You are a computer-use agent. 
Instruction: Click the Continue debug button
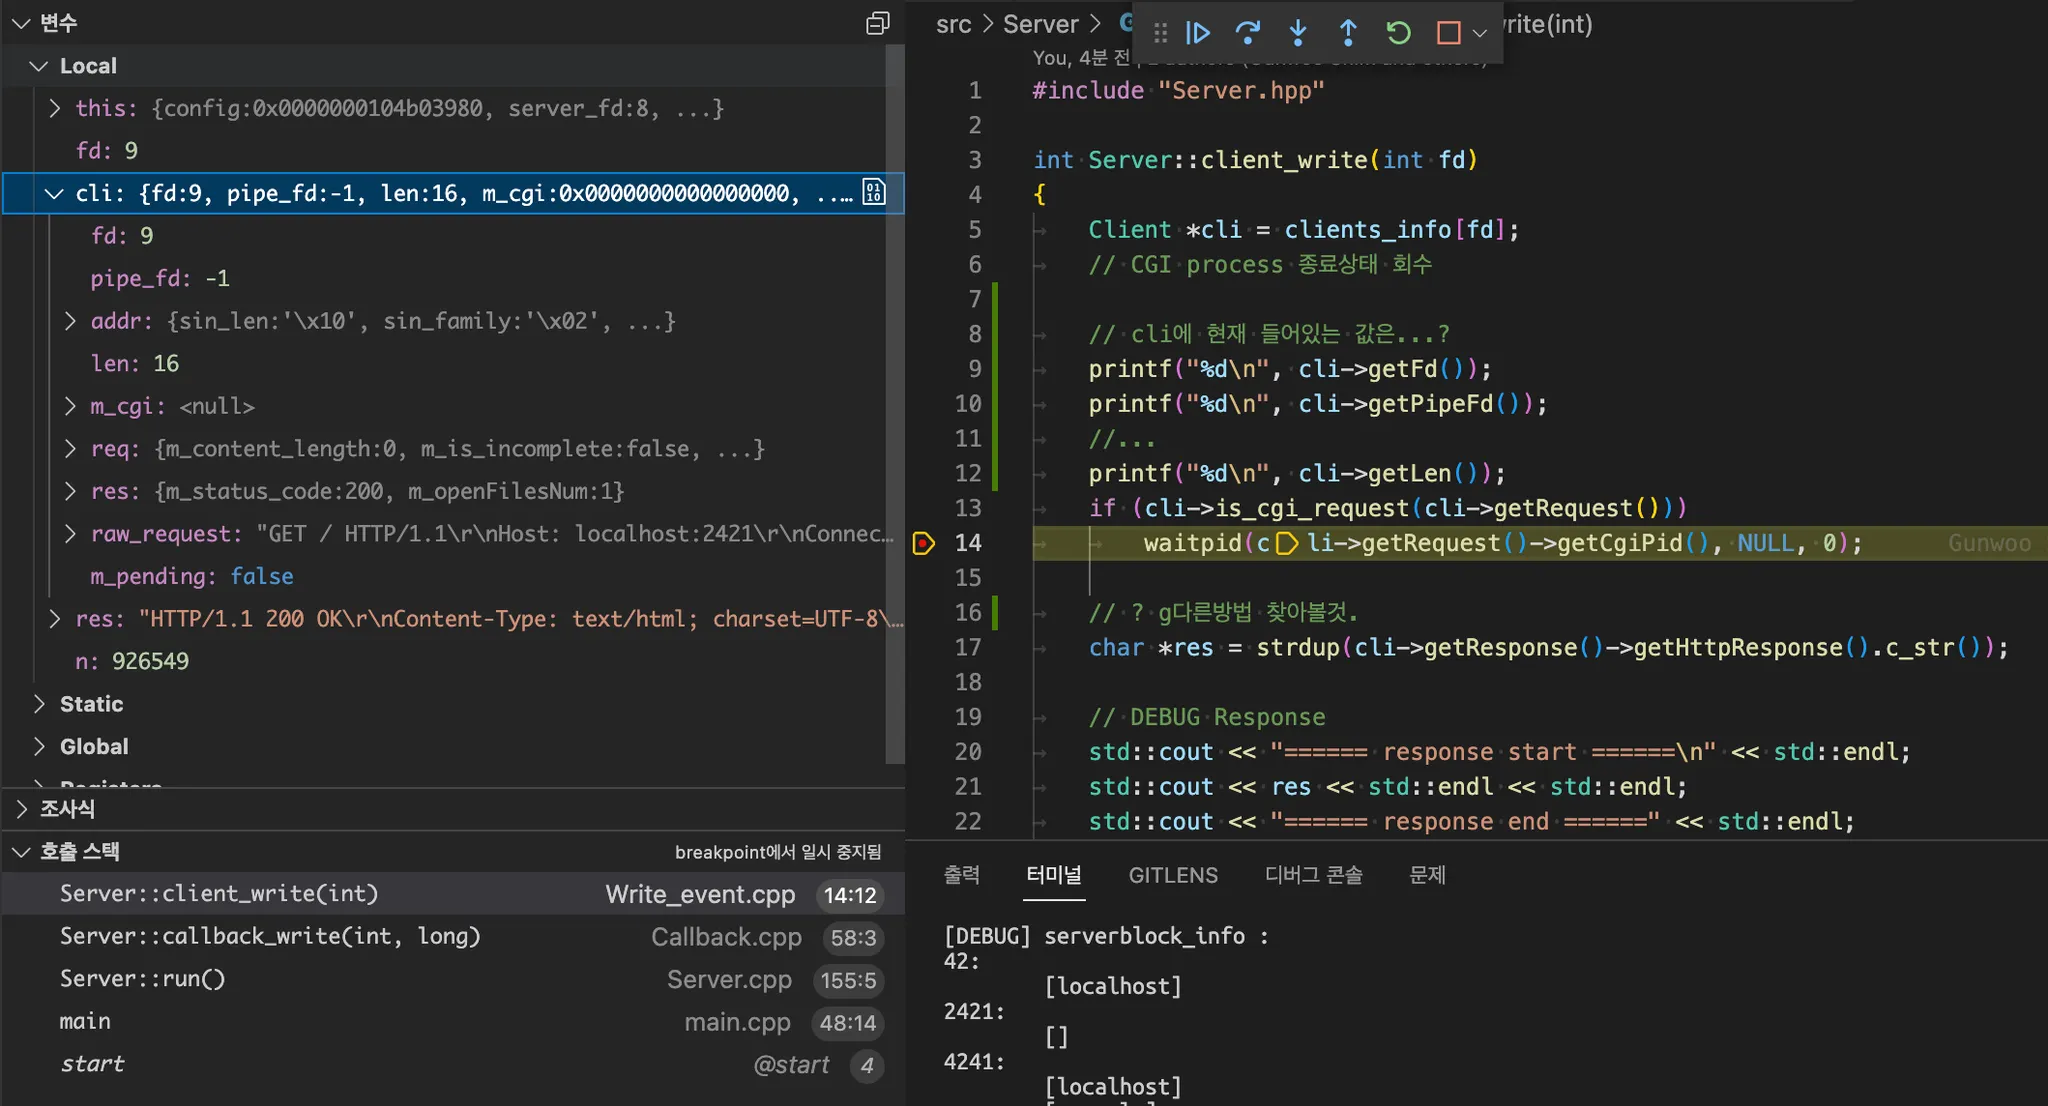[x=1197, y=33]
